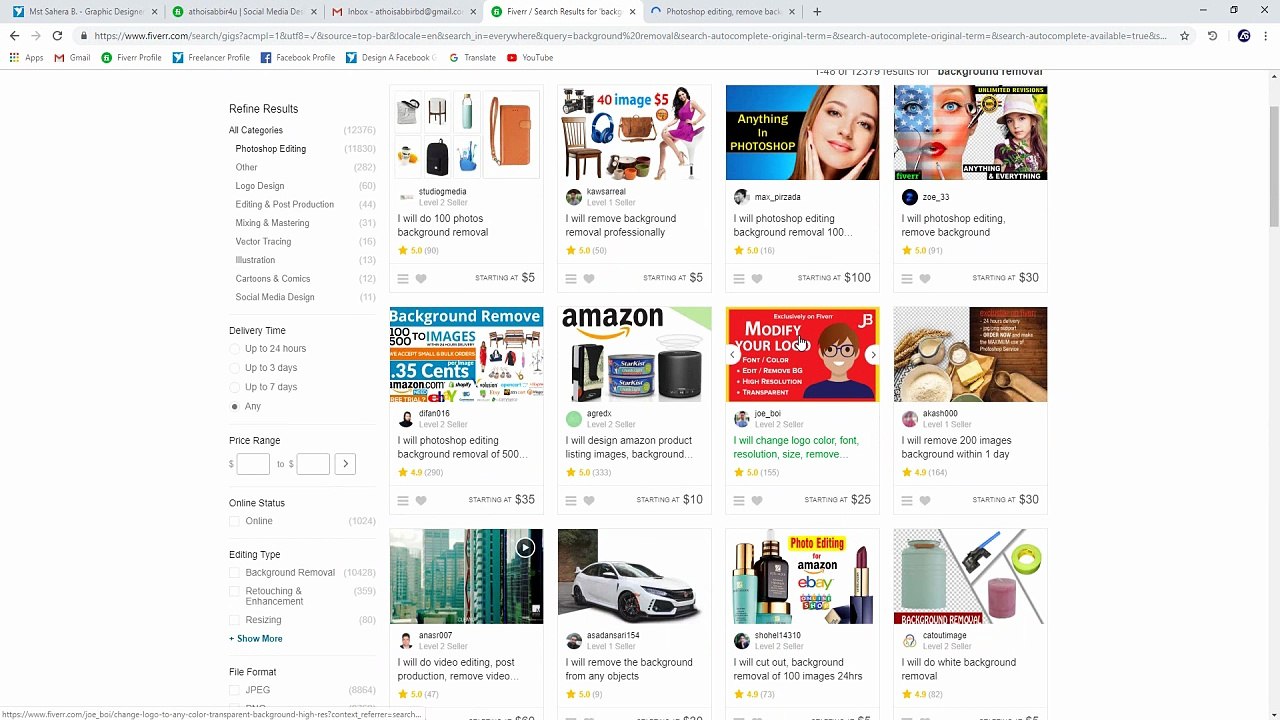Favorite the joe_boi gig with heart icon
The image size is (1280, 720).
757,501
